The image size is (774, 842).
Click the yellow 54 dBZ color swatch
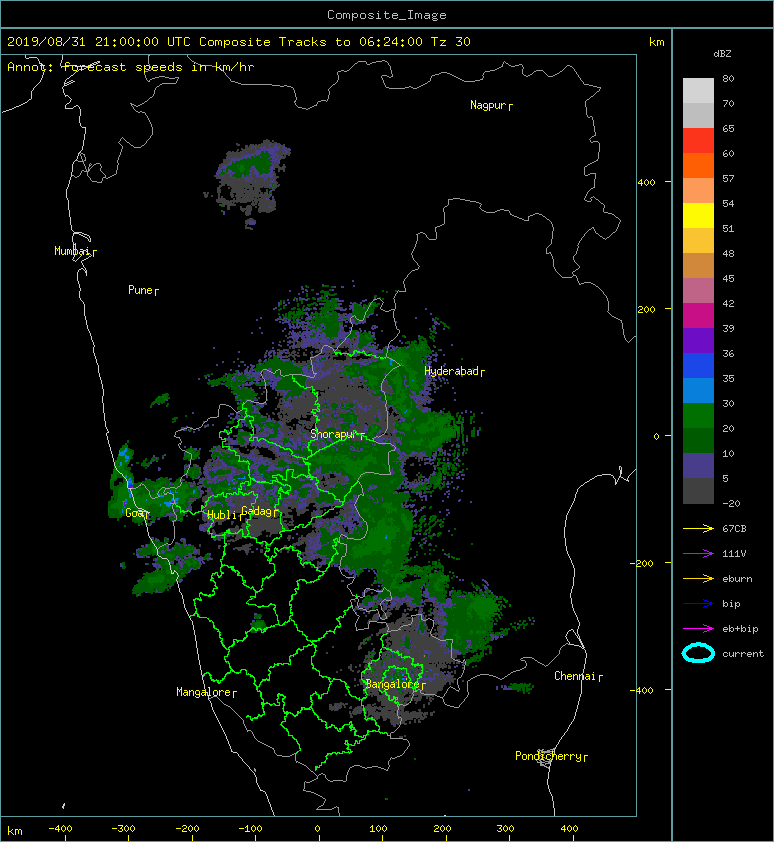pos(698,215)
